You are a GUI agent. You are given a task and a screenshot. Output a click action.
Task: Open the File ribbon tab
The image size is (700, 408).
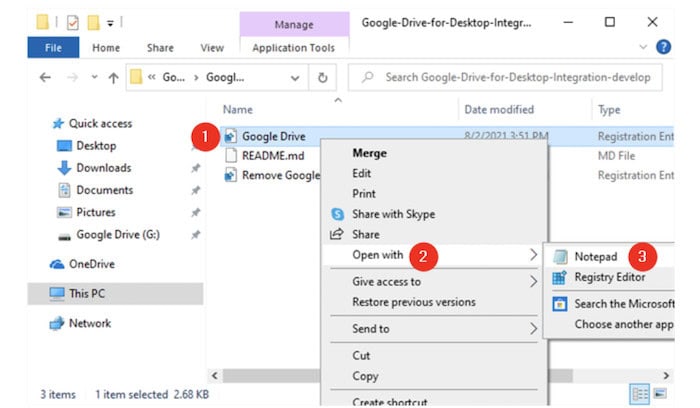53,48
